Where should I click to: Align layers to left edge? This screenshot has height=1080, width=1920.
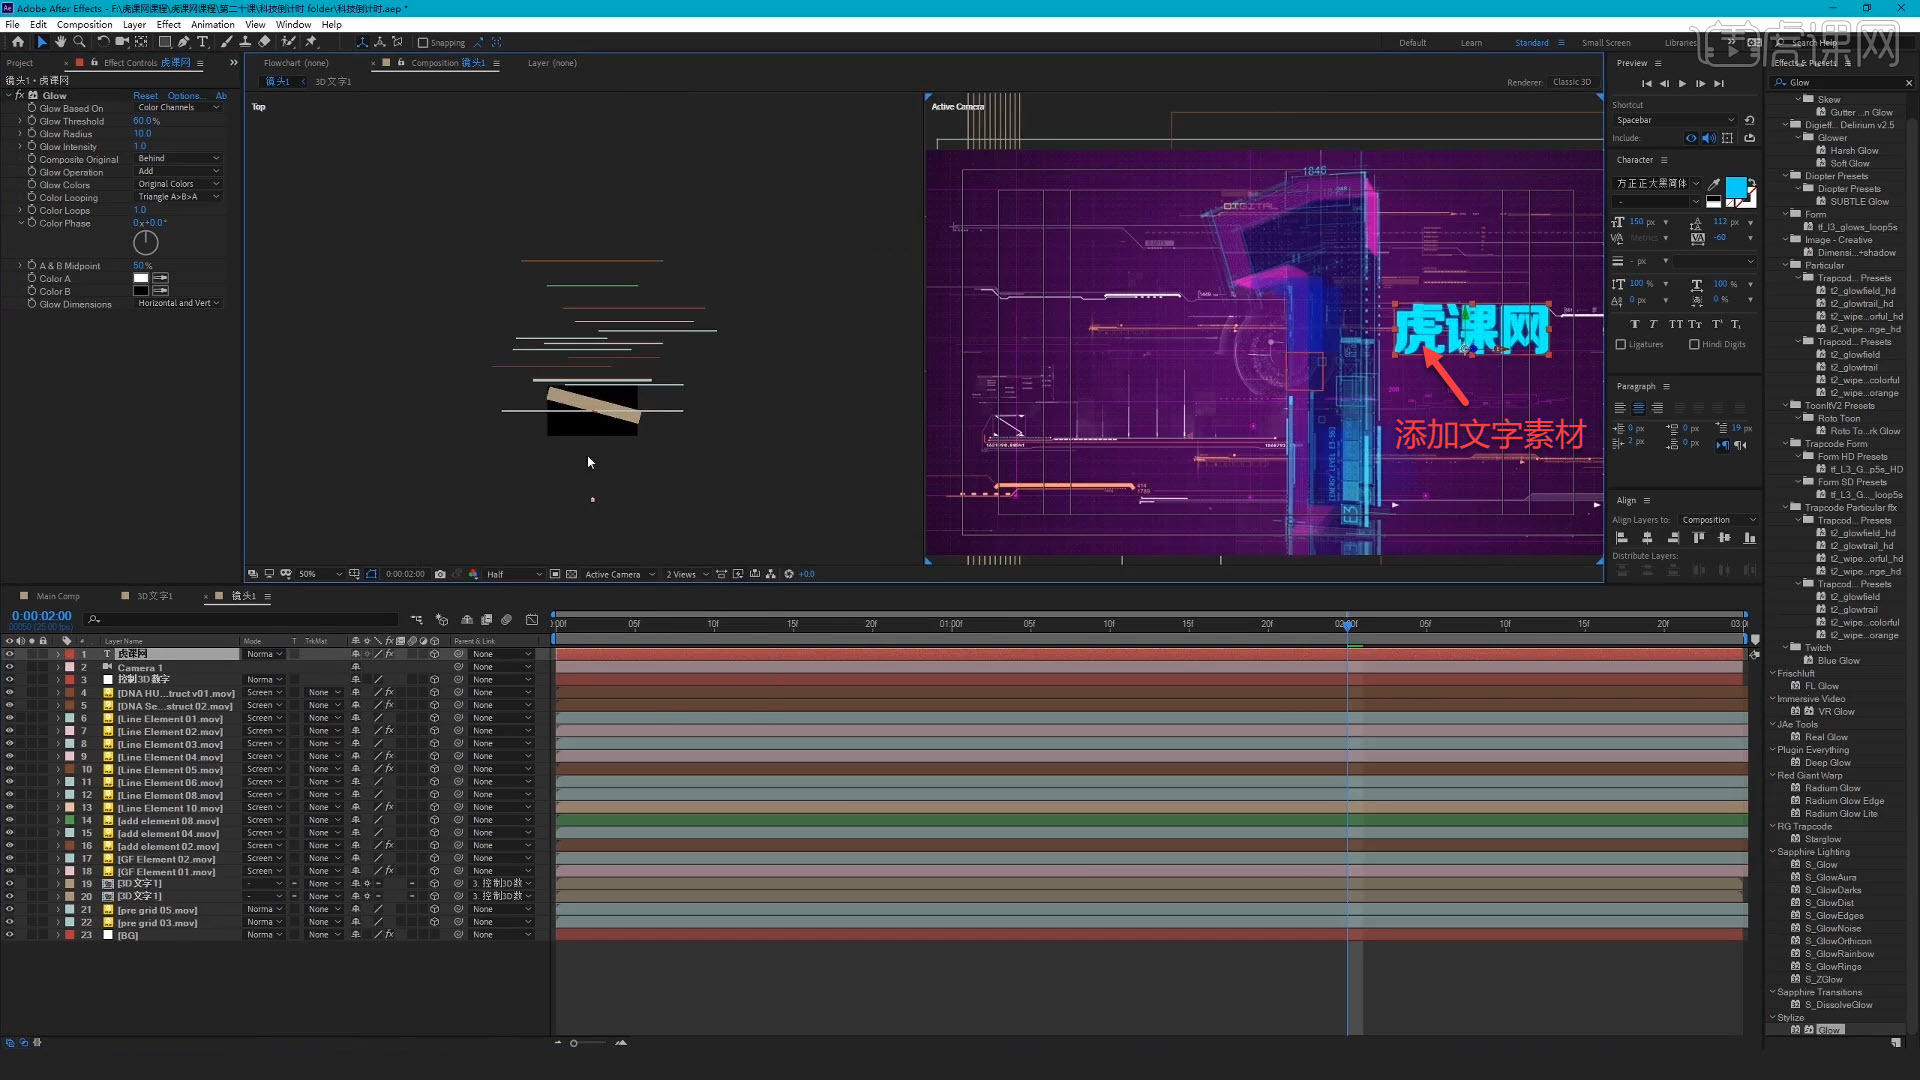pos(1622,538)
